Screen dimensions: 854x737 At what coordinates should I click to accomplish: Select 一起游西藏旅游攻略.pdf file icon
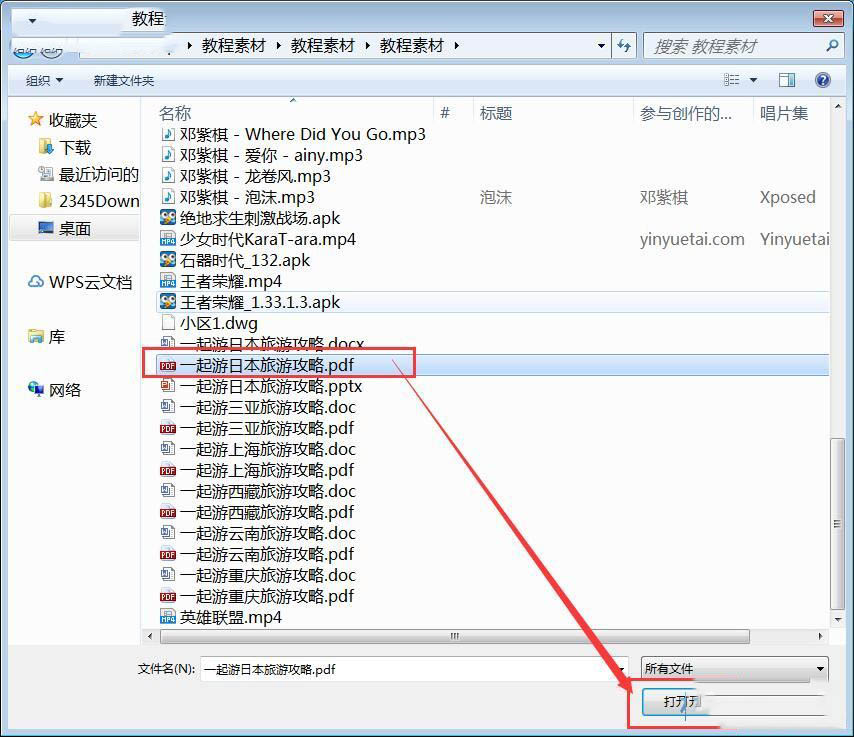pyautogui.click(x=168, y=512)
